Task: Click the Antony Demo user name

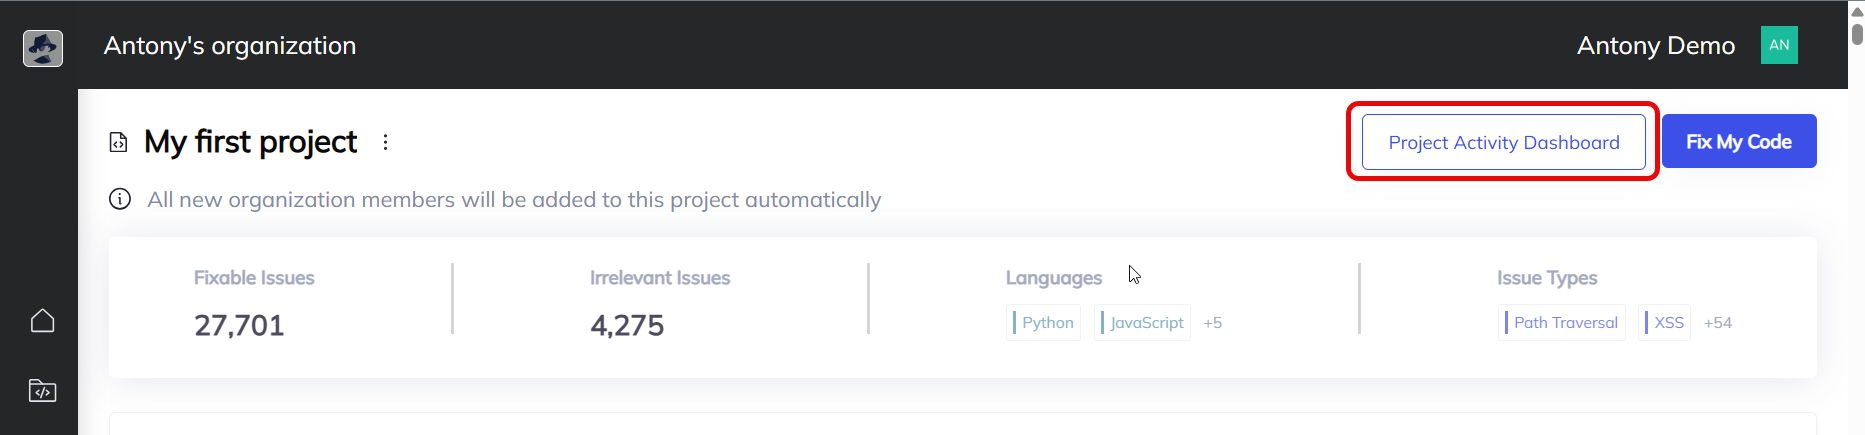Action: 1655,46
